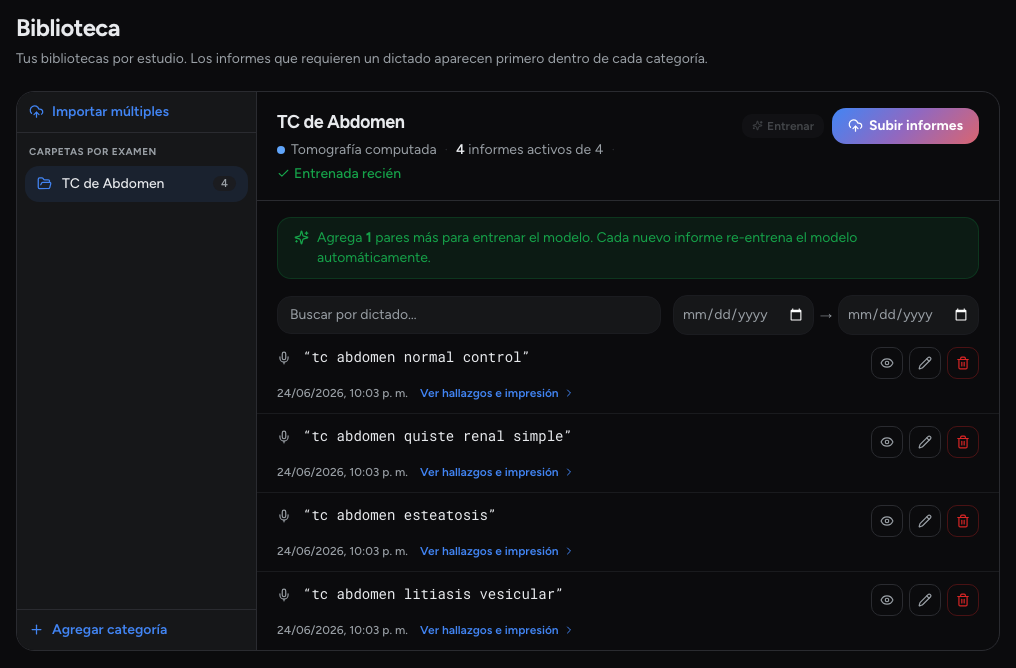Viewport: 1016px width, 668px height.
Task: Expand findings for "tc abdomen normal control"
Action: pos(496,393)
